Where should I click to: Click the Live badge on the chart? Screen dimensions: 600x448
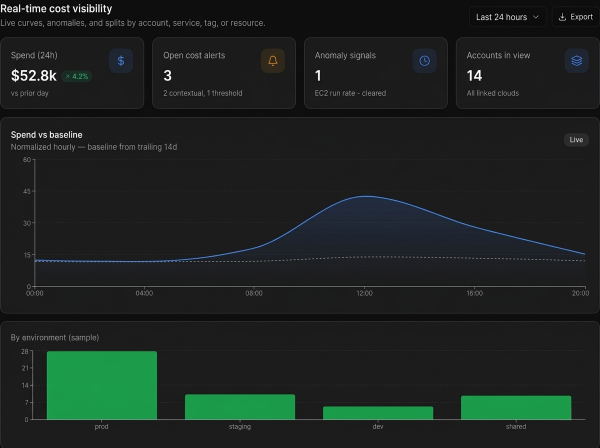pyautogui.click(x=576, y=140)
